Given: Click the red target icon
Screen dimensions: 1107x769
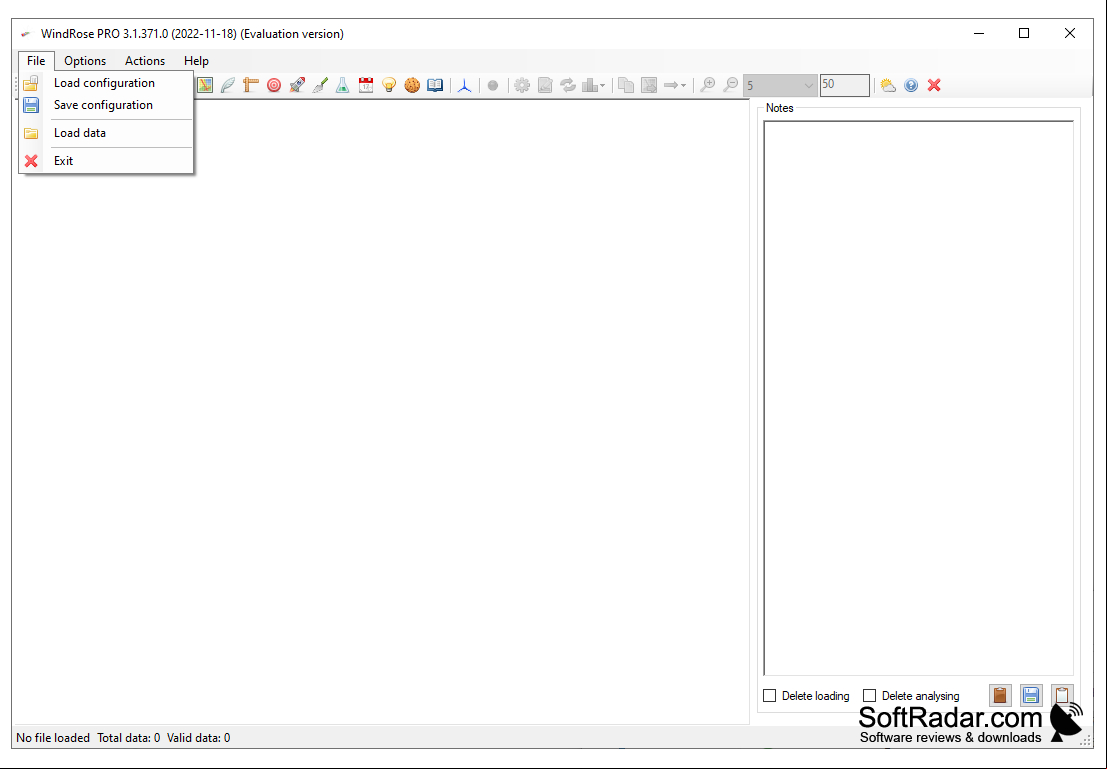Looking at the screenshot, I should [x=274, y=85].
